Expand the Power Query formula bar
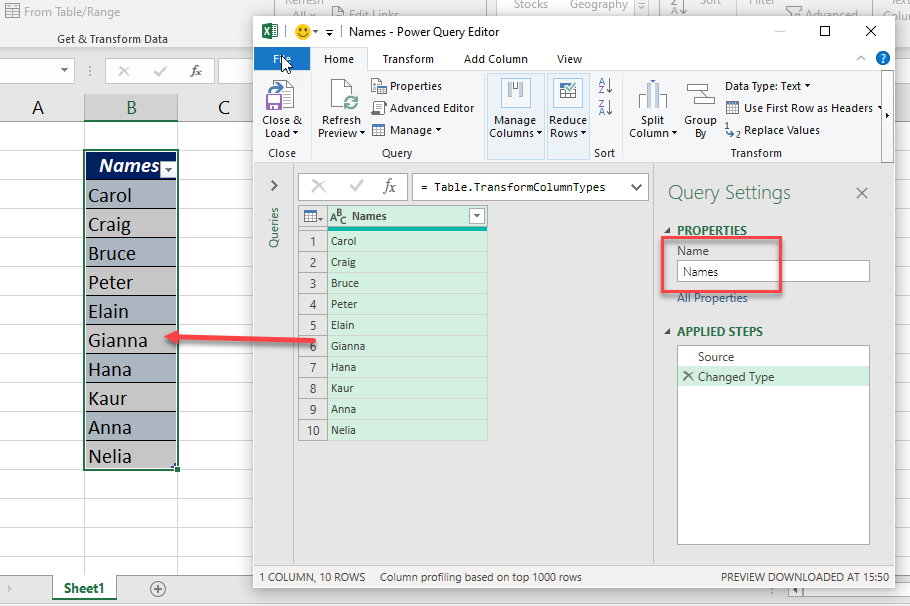The image size is (910, 606). click(637, 187)
